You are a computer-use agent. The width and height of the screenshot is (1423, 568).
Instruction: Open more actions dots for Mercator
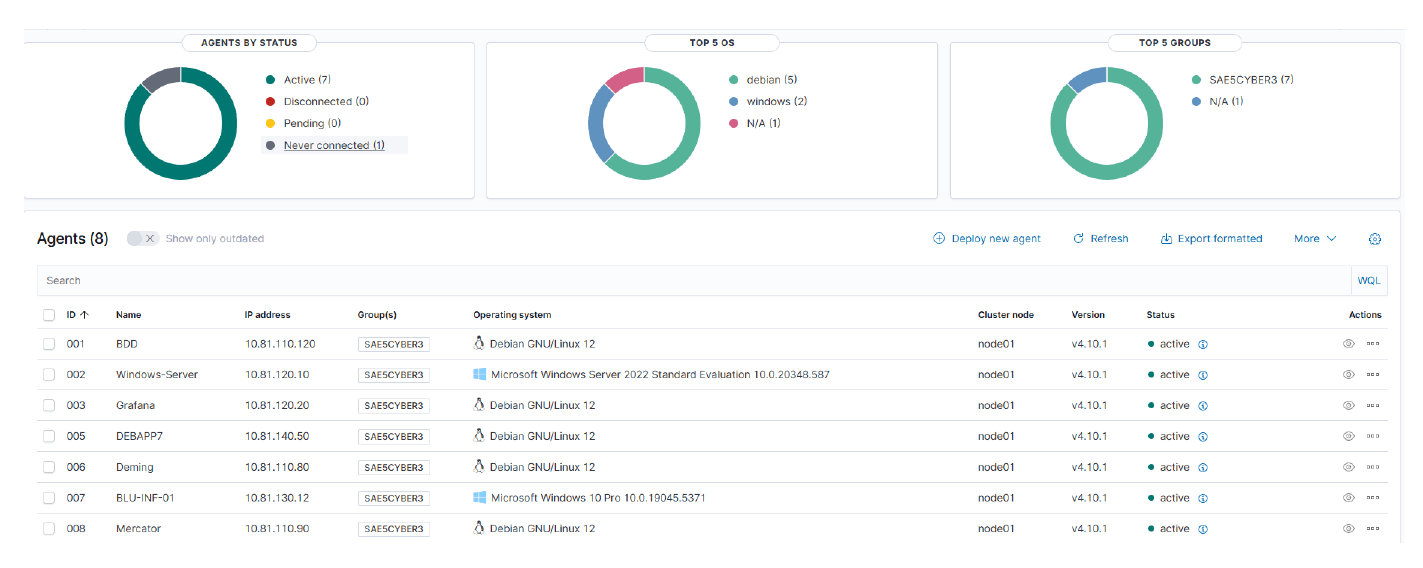point(1373,529)
